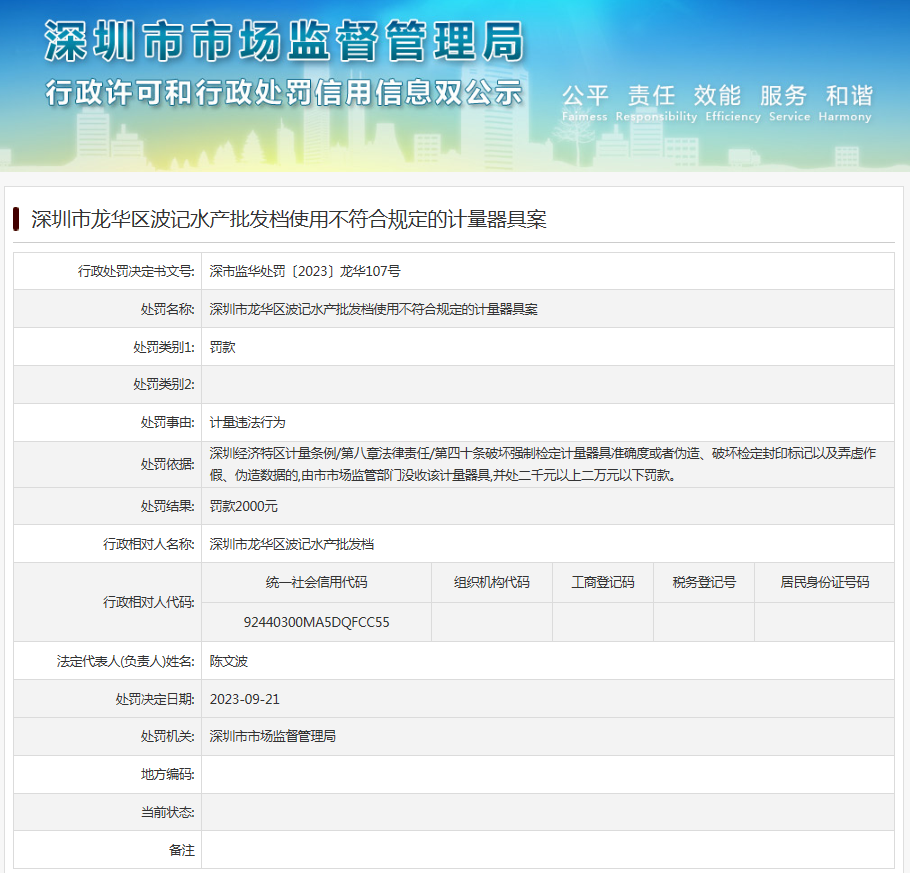910x873 pixels.
Task: Click the 居民身份证号码 column header
Action: click(x=824, y=582)
